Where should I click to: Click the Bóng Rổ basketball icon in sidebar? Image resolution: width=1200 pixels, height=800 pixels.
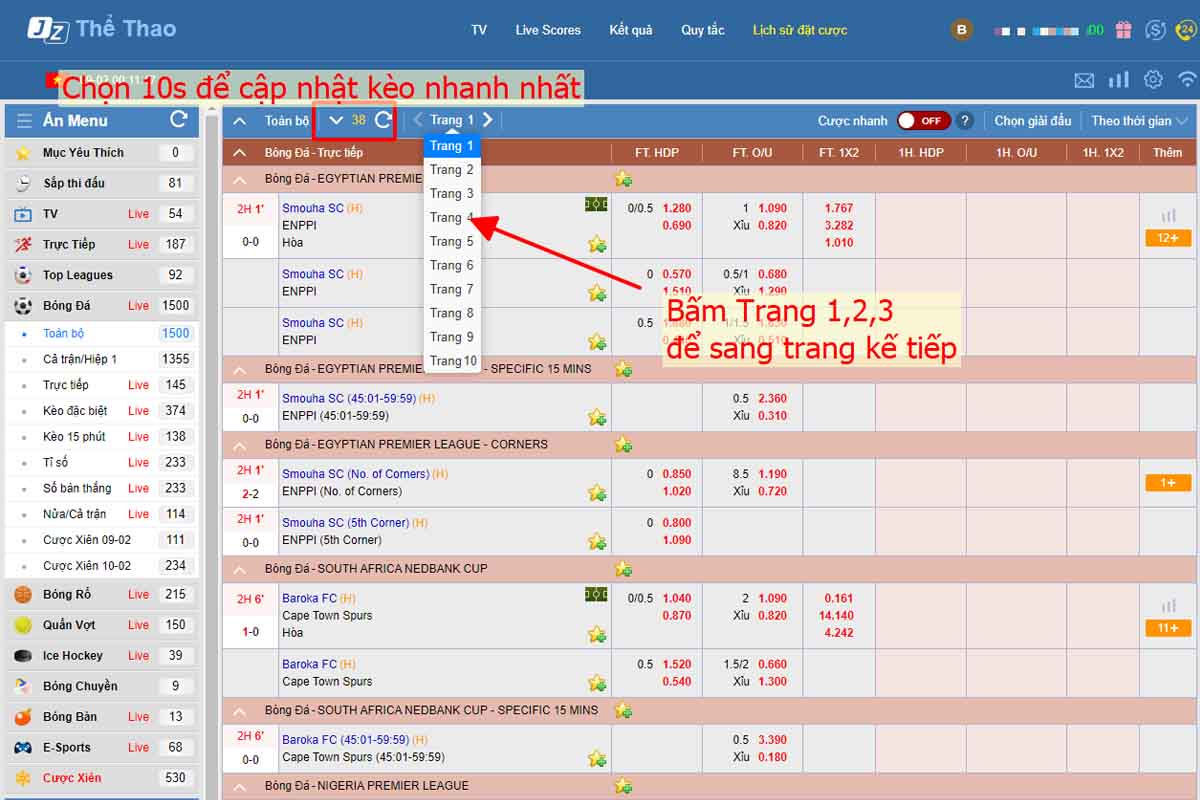23,594
